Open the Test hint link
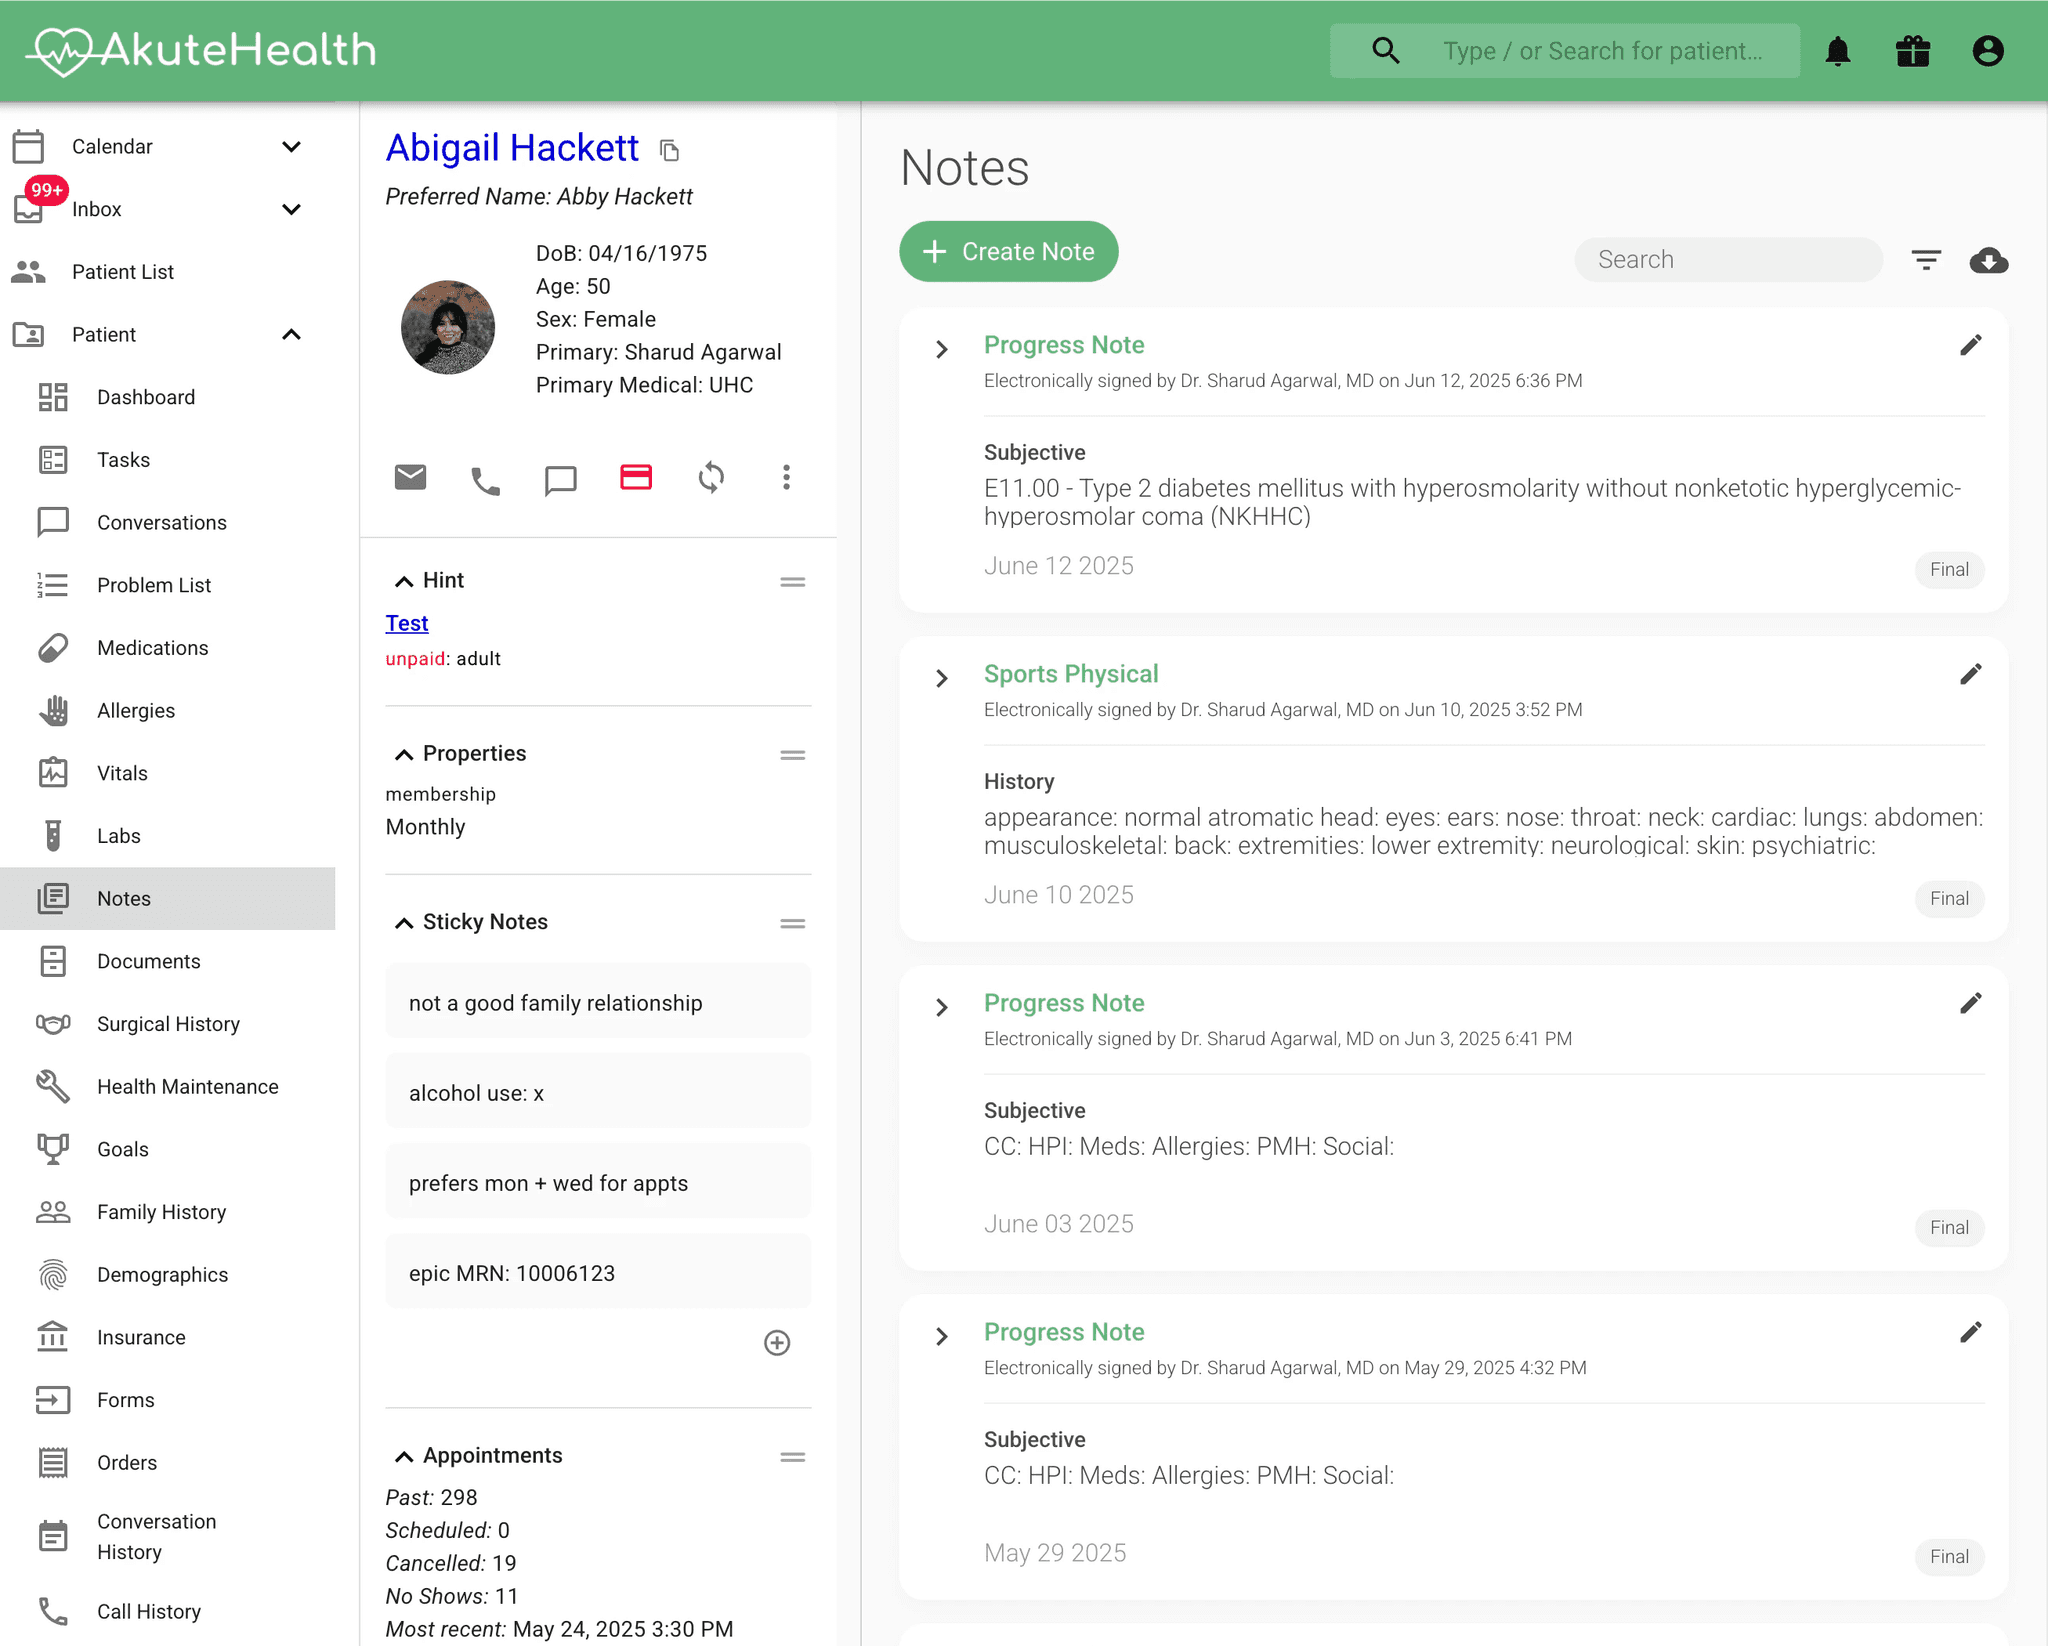Screen dimensions: 2048x1646 pyautogui.click(x=407, y=623)
